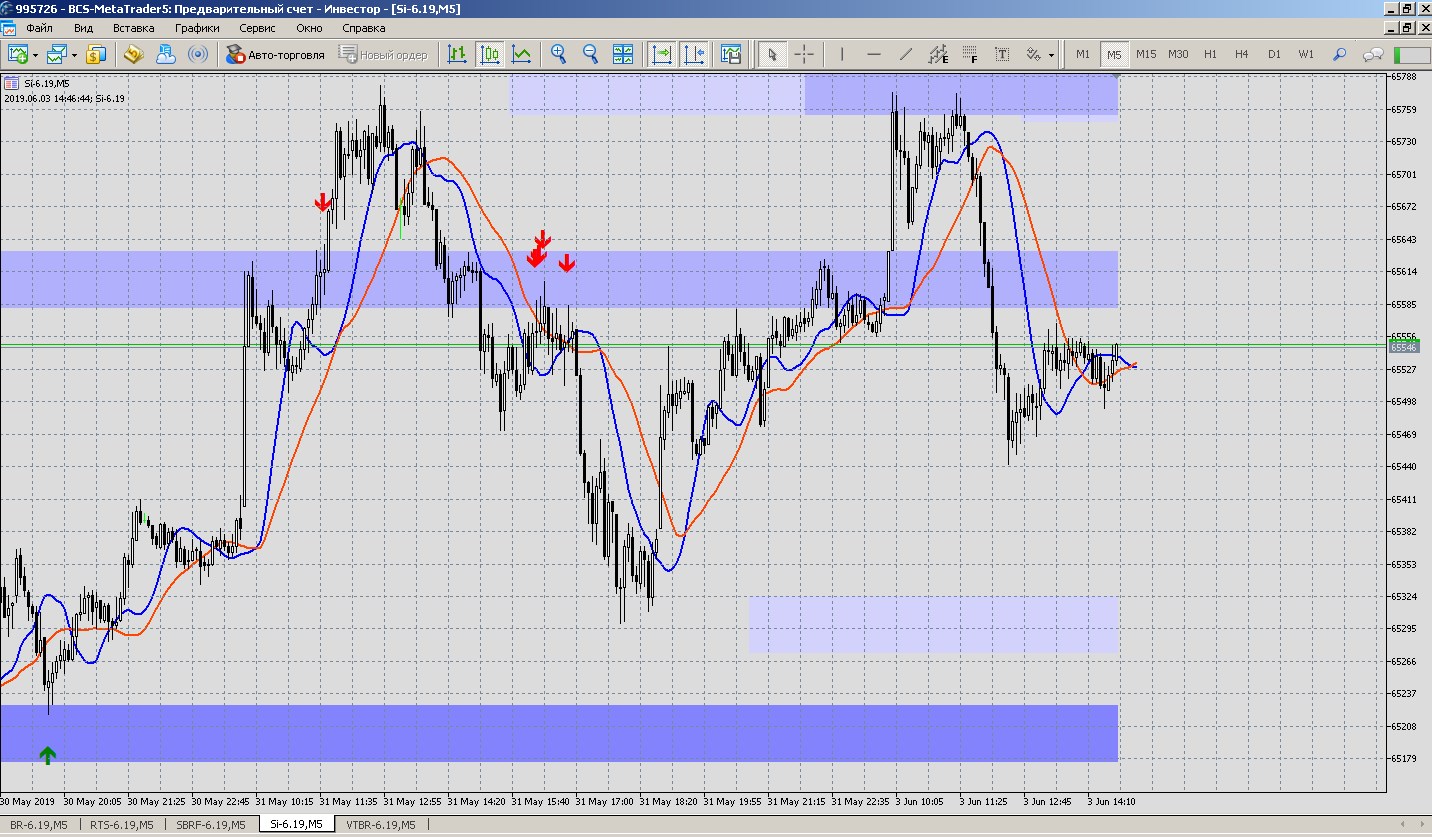Viewport: 1432px width, 837px height.
Task: Switch timeframe to M15
Action: (1146, 54)
